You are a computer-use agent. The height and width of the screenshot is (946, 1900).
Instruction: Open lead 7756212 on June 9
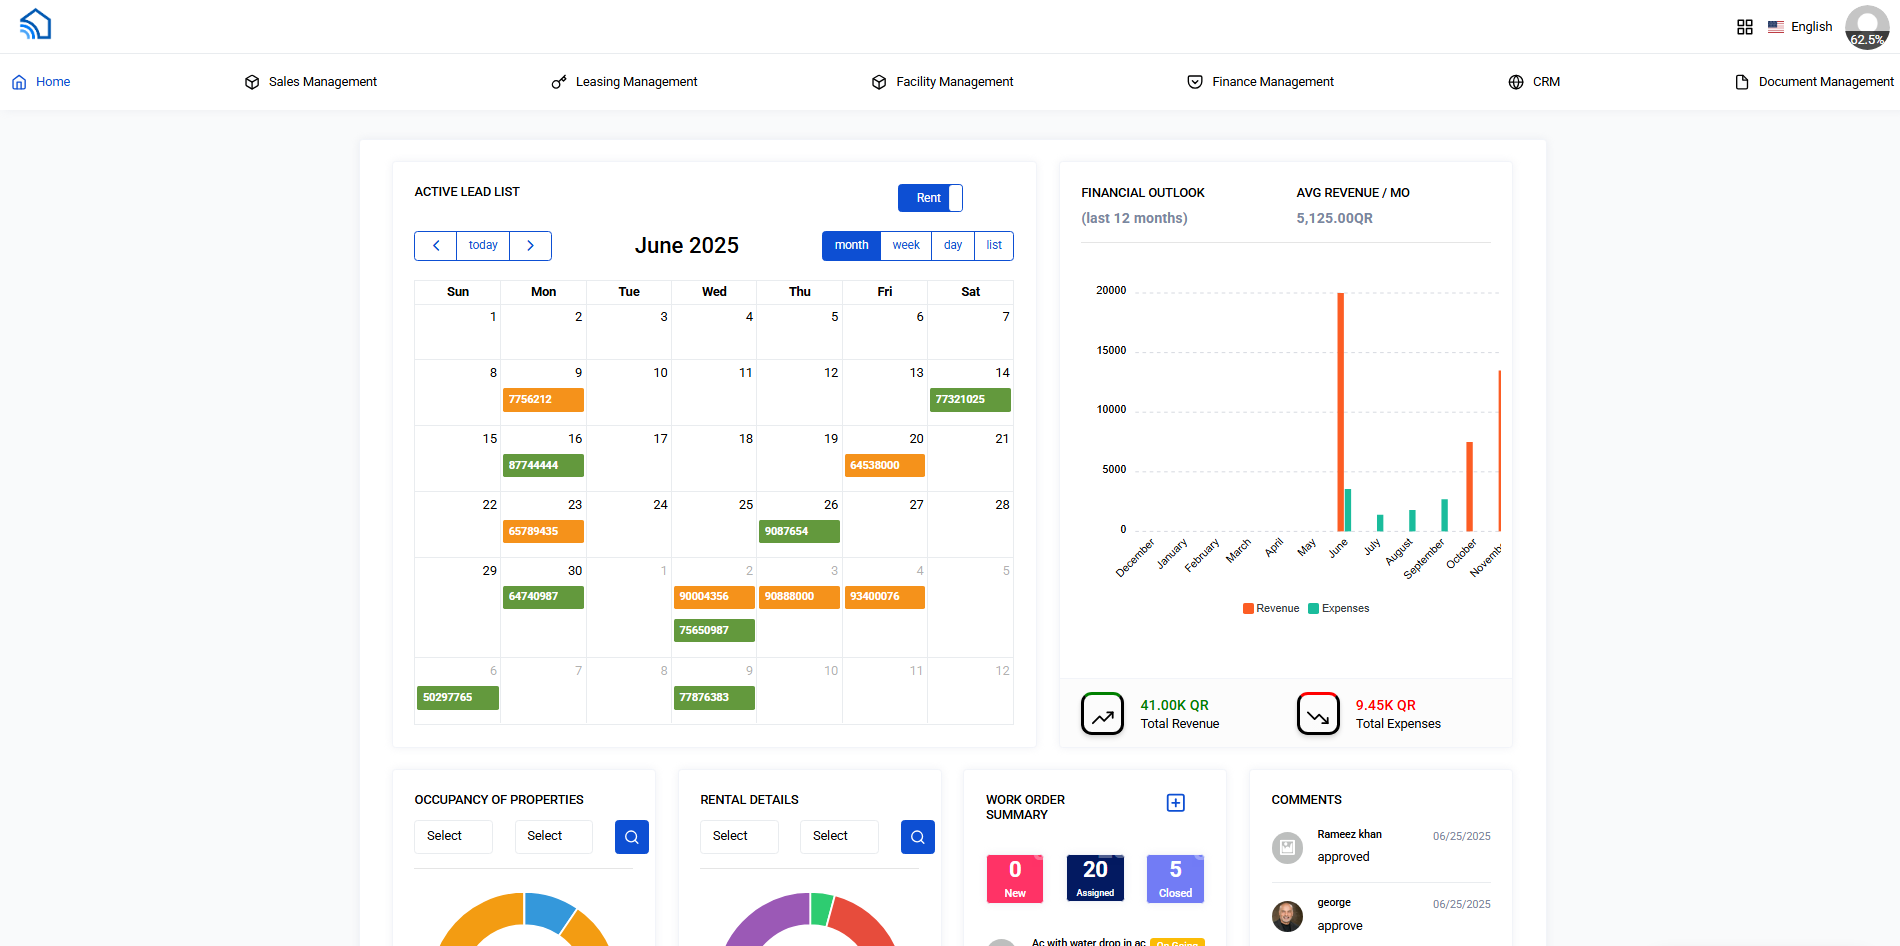click(x=543, y=400)
